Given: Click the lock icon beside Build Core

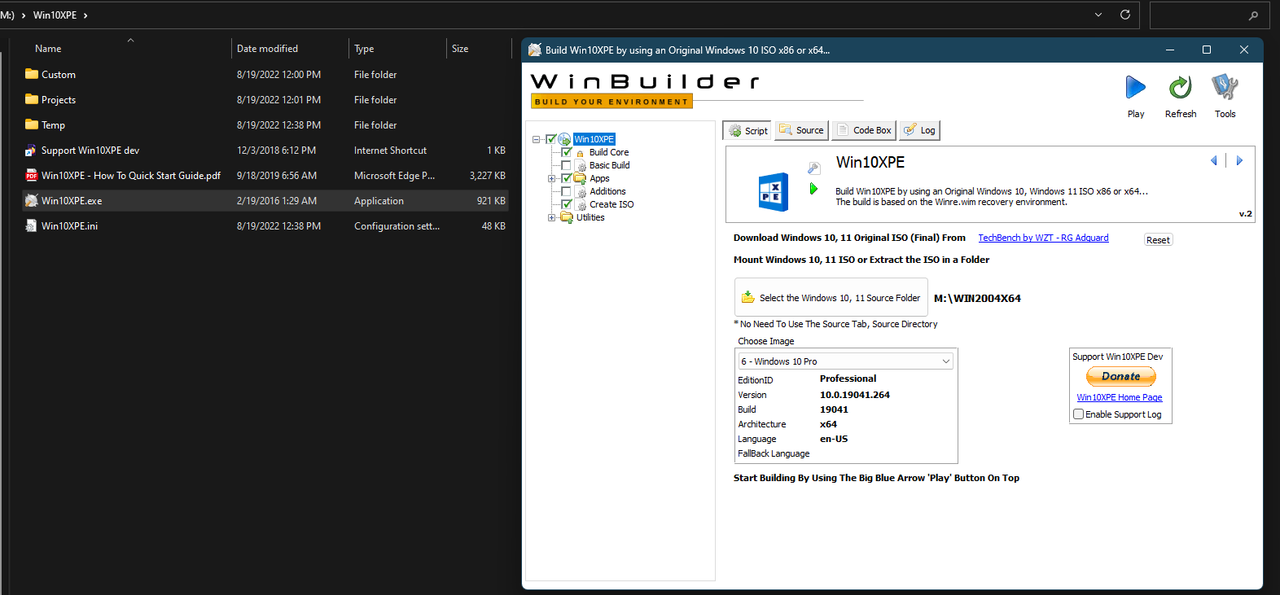Looking at the screenshot, I should tap(580, 152).
